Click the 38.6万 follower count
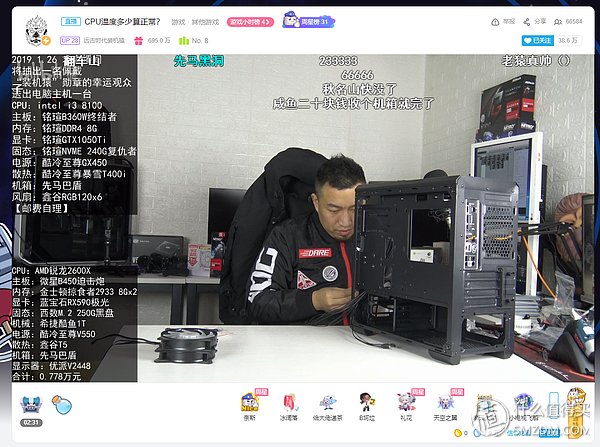The width and height of the screenshot is (600, 447). [568, 41]
